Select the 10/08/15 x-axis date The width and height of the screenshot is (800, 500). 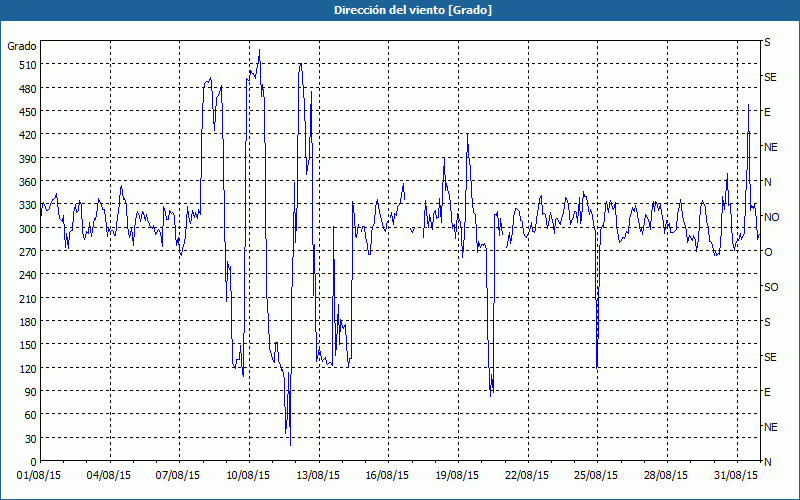248,476
